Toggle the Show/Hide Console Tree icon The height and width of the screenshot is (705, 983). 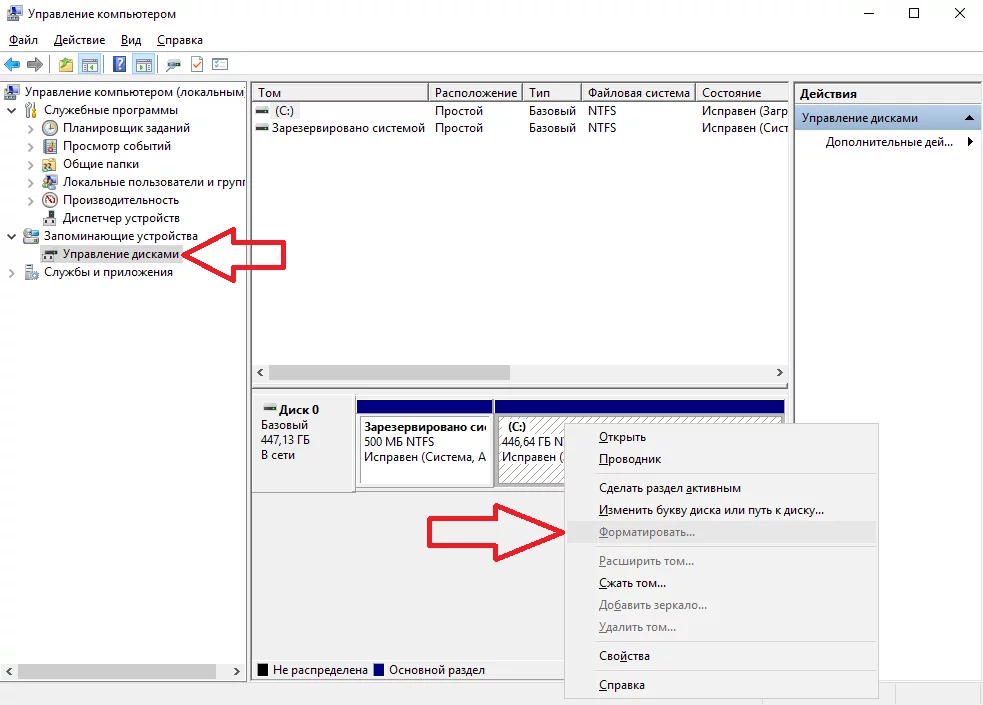click(90, 64)
